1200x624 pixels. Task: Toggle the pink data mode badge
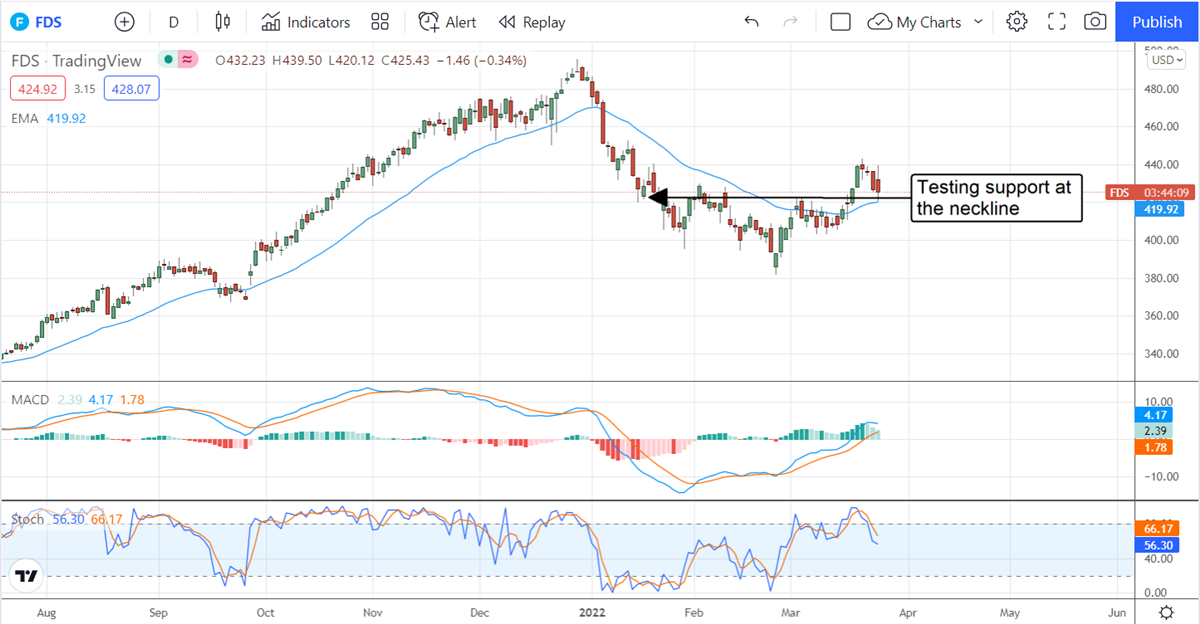pos(186,60)
